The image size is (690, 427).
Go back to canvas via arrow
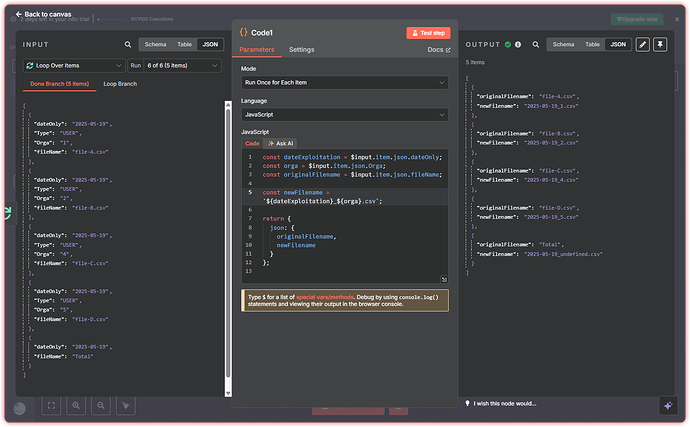[18, 14]
